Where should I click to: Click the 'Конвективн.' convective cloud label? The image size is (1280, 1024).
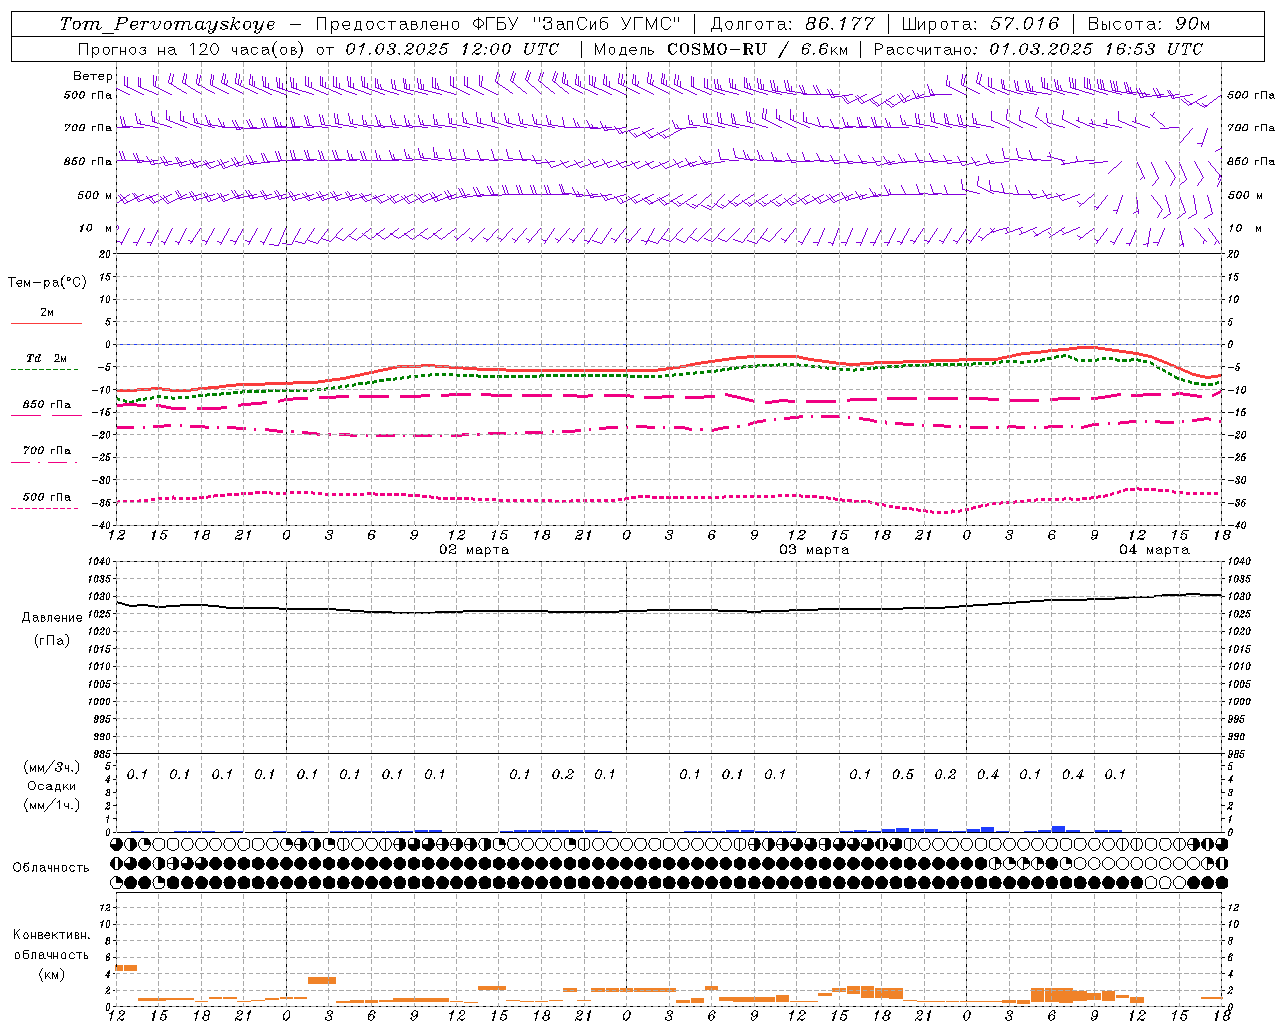tap(51, 935)
